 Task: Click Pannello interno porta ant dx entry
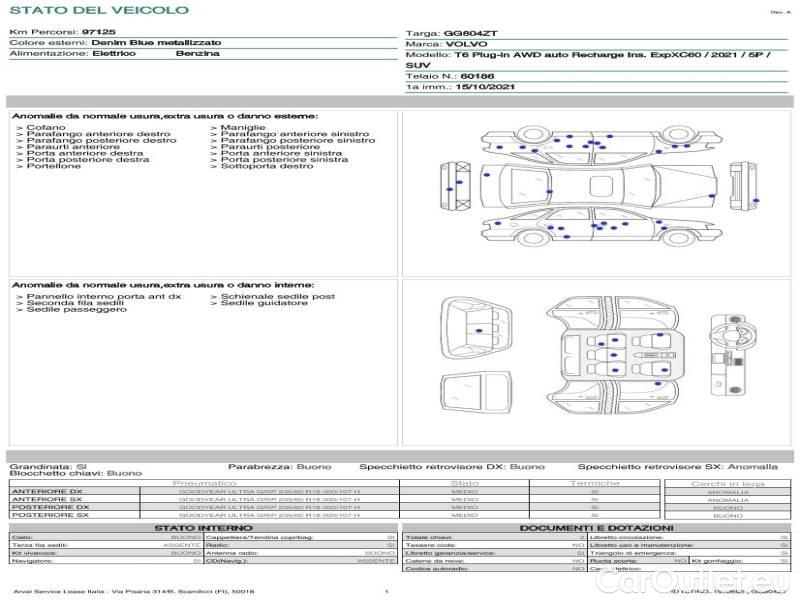pos(104,297)
